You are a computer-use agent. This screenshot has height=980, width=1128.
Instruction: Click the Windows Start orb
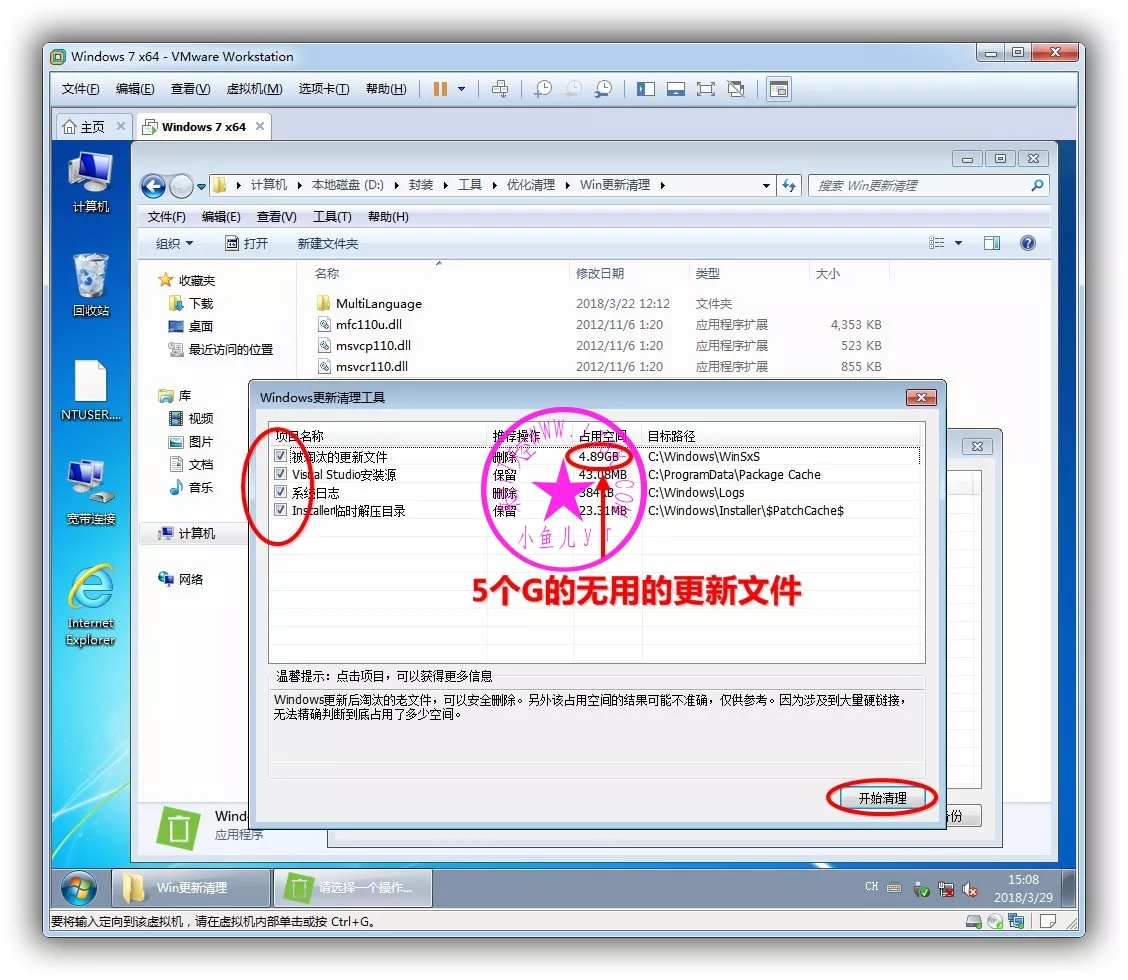pos(79,887)
